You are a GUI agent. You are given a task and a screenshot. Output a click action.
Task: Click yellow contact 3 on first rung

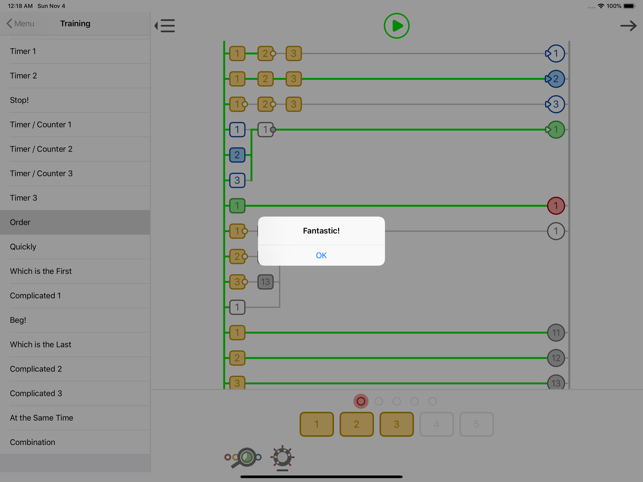point(294,53)
